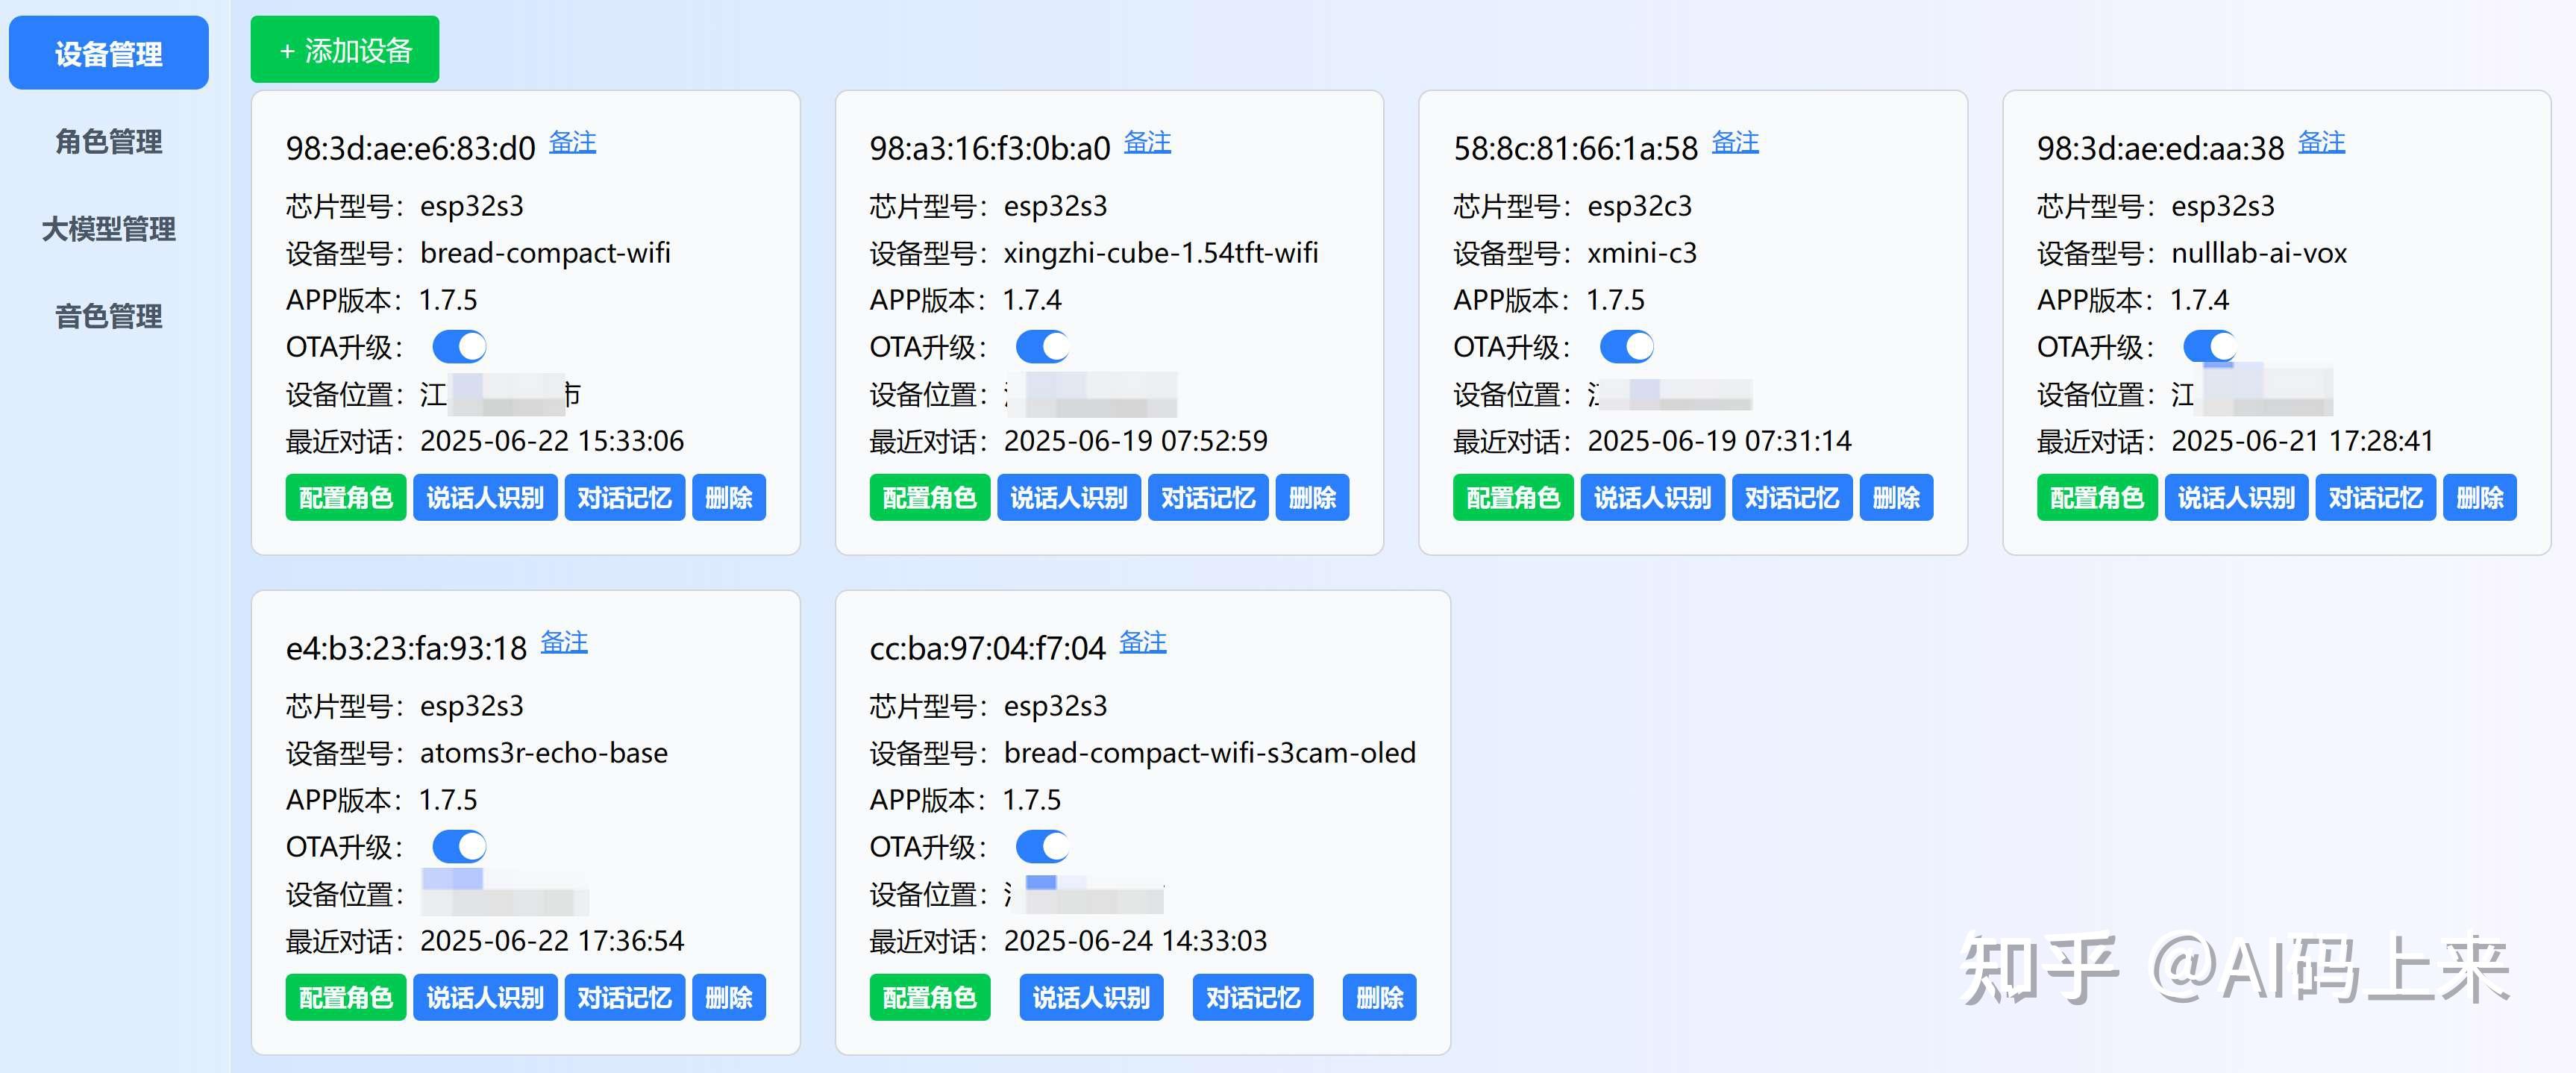This screenshot has height=1073, width=2576.
Task: Delete device e4:b3:23:fa:93:18
Action: click(x=729, y=997)
